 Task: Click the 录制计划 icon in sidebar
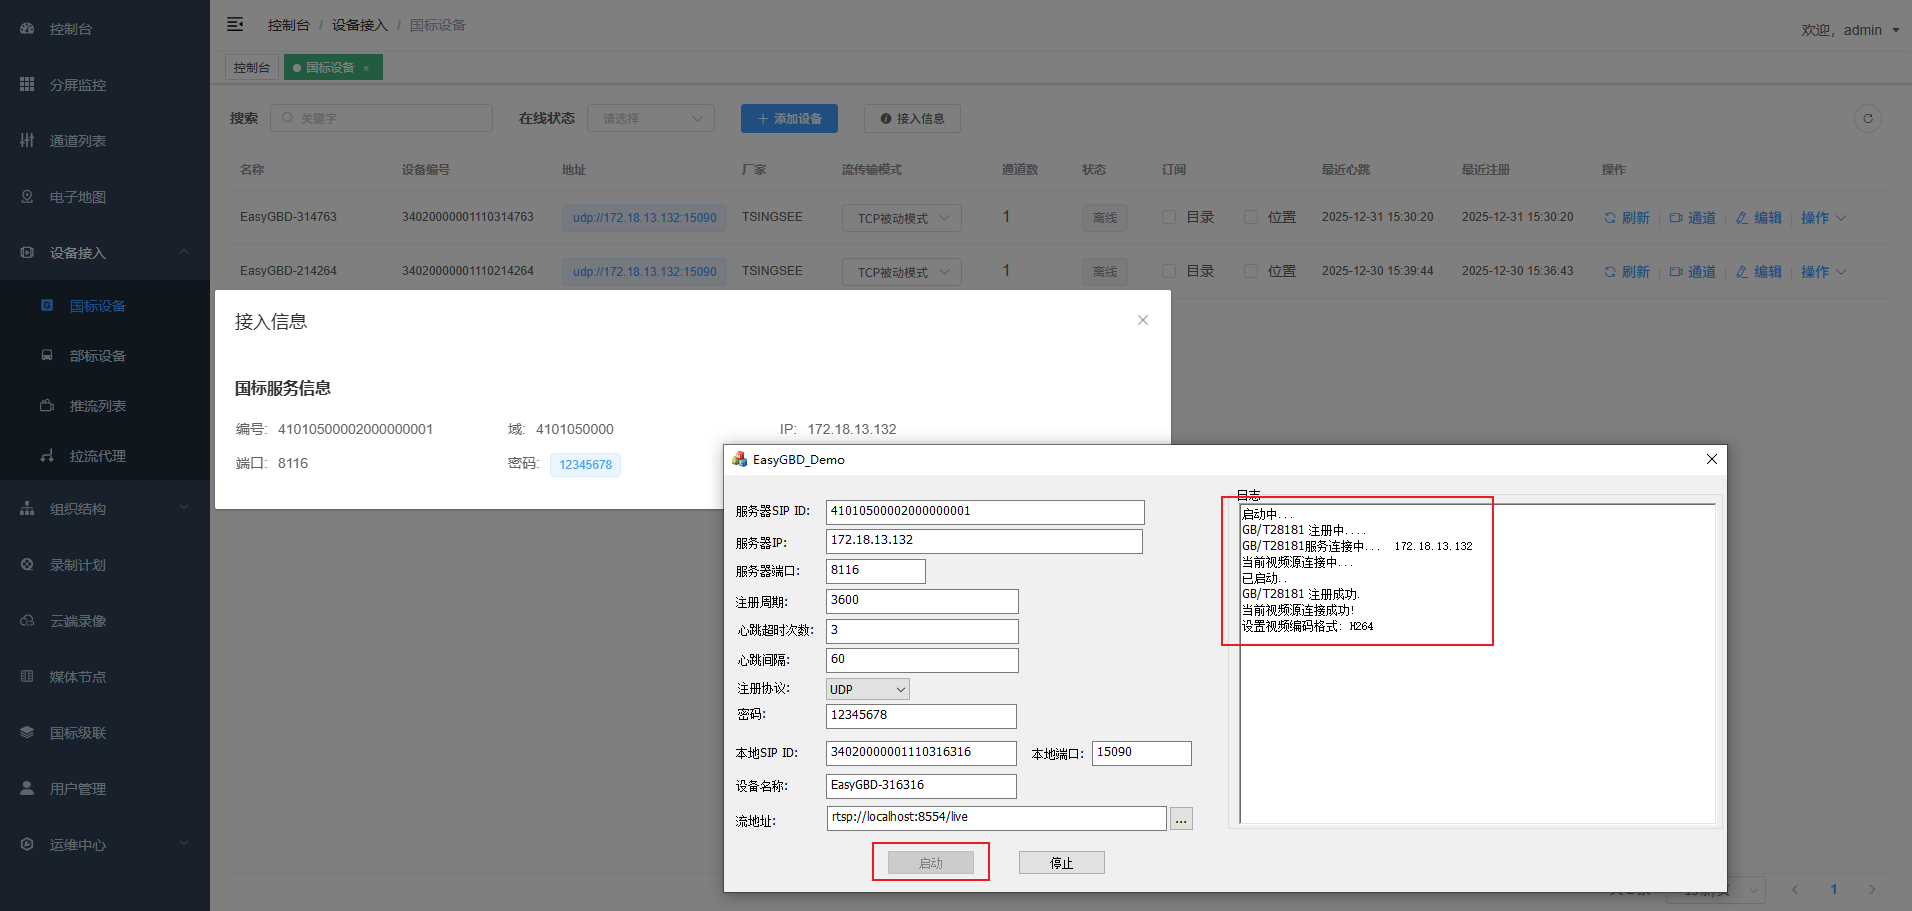pyautogui.click(x=27, y=565)
